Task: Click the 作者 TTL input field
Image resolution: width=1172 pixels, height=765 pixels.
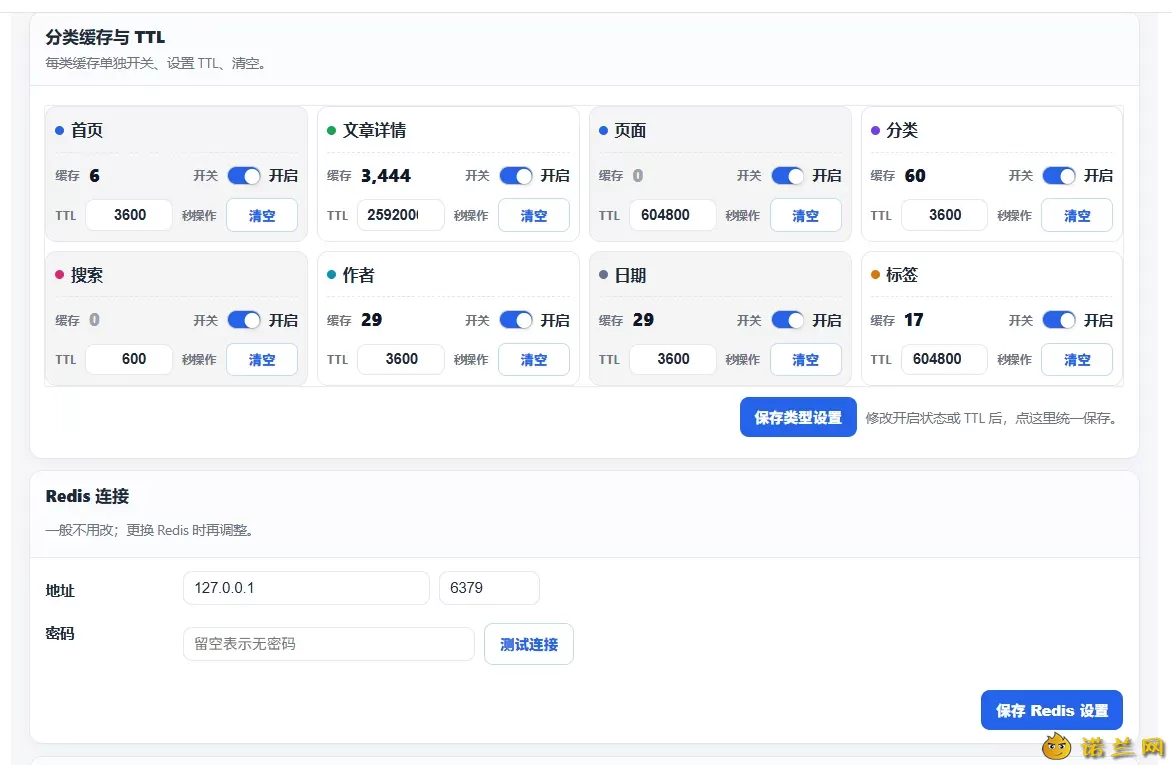Action: click(401, 360)
